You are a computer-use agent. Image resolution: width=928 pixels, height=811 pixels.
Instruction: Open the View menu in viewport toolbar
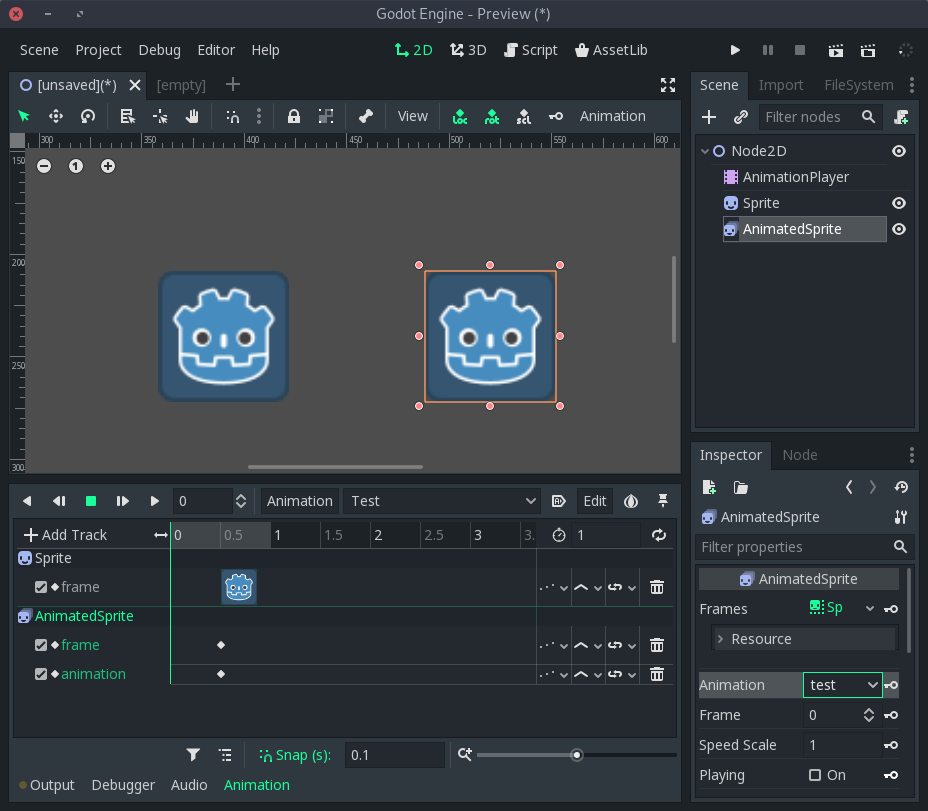[413, 116]
